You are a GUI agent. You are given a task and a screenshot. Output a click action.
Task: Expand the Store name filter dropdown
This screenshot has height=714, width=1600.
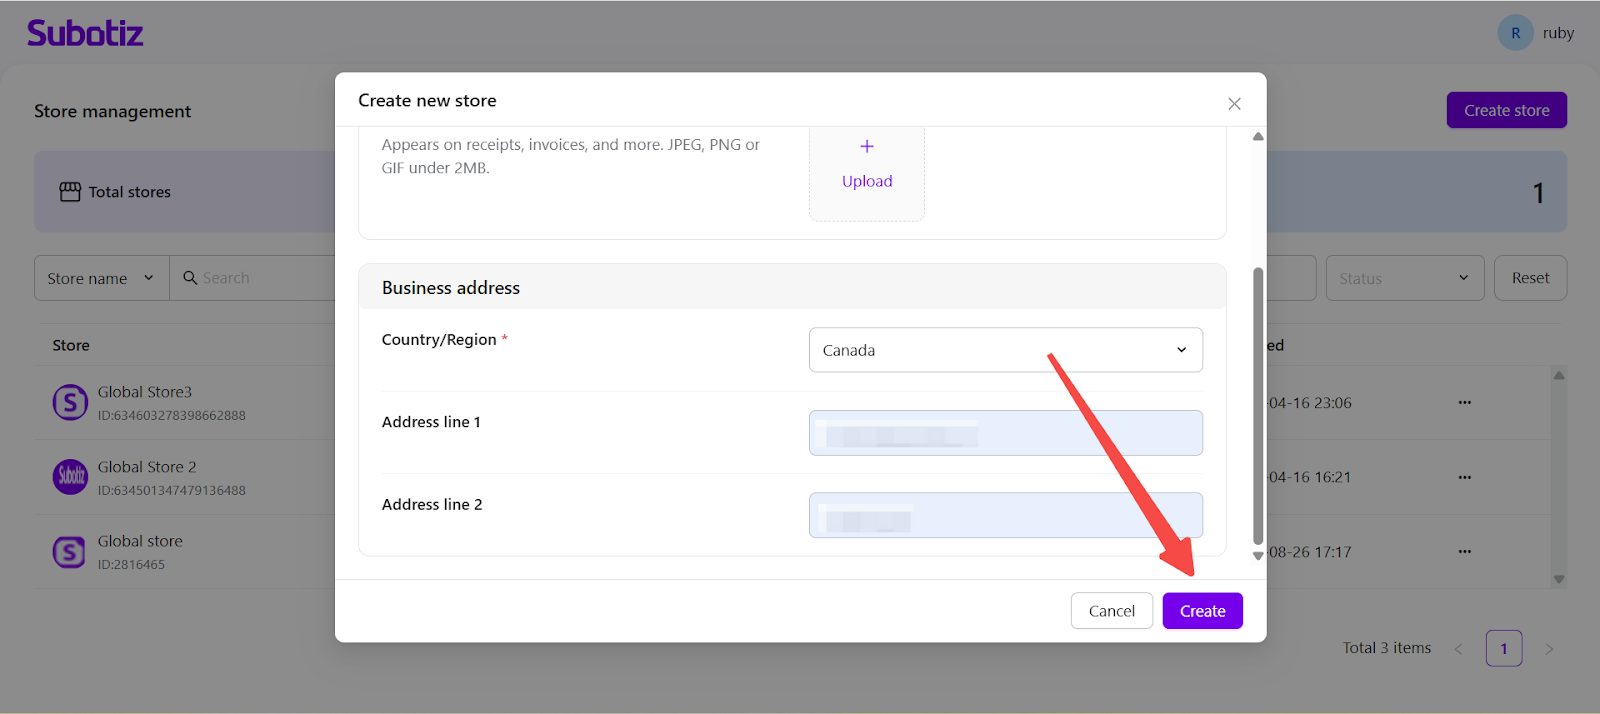(x=101, y=278)
